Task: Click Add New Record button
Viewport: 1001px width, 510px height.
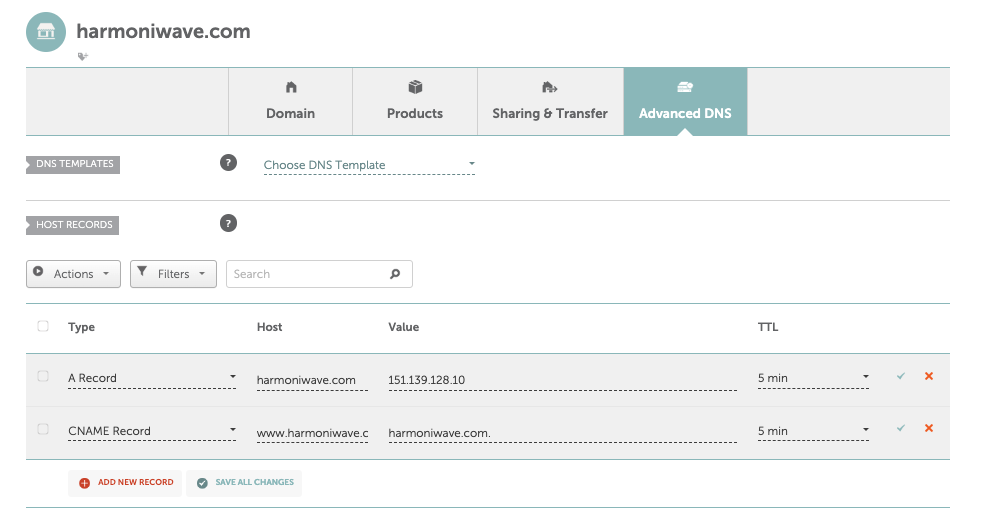Action: click(125, 483)
